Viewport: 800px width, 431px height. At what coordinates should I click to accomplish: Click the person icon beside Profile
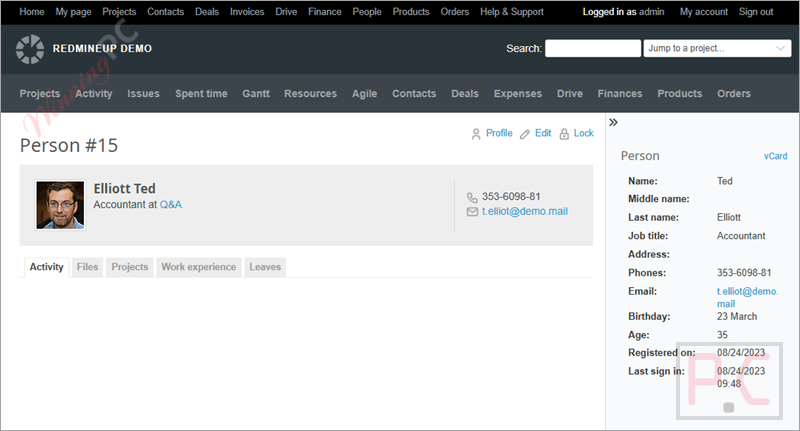[x=476, y=134]
